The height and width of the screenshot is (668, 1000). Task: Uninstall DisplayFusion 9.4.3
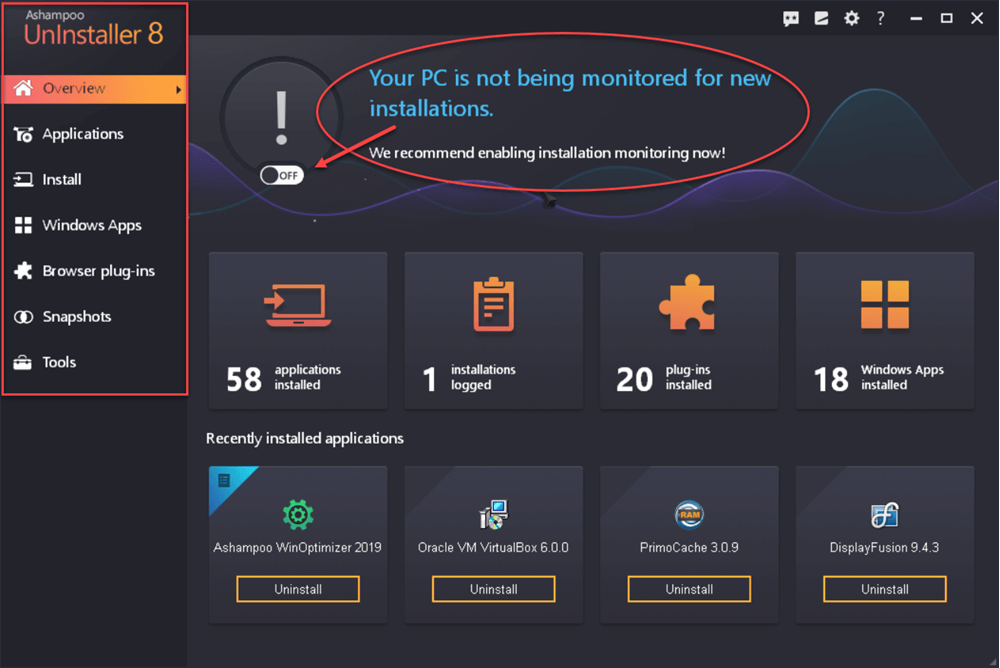[885, 589]
